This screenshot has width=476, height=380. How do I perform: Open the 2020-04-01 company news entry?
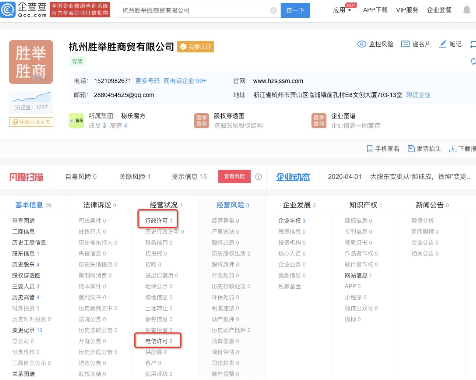point(399,177)
